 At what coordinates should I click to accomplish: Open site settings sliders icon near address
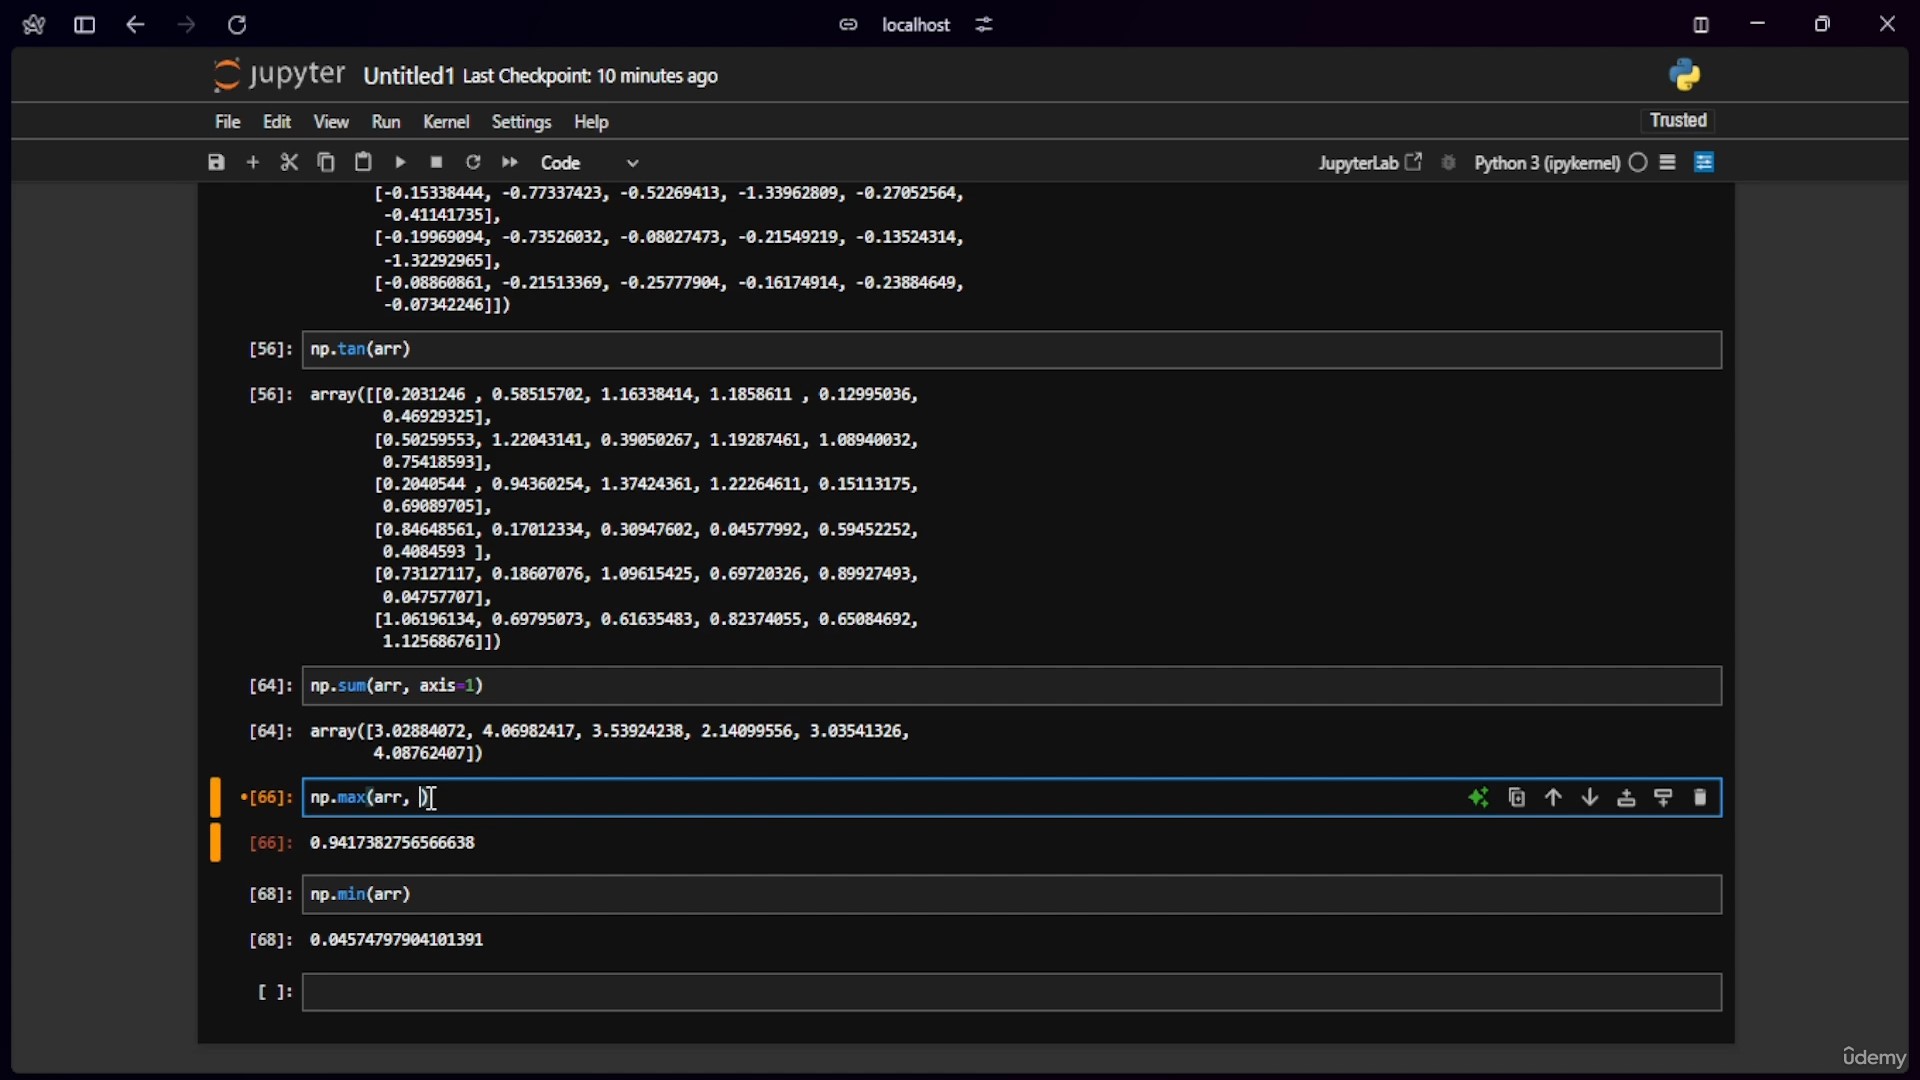986,25
